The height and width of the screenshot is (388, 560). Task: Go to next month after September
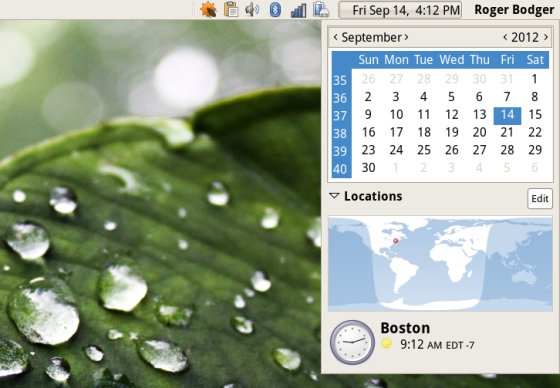point(406,37)
